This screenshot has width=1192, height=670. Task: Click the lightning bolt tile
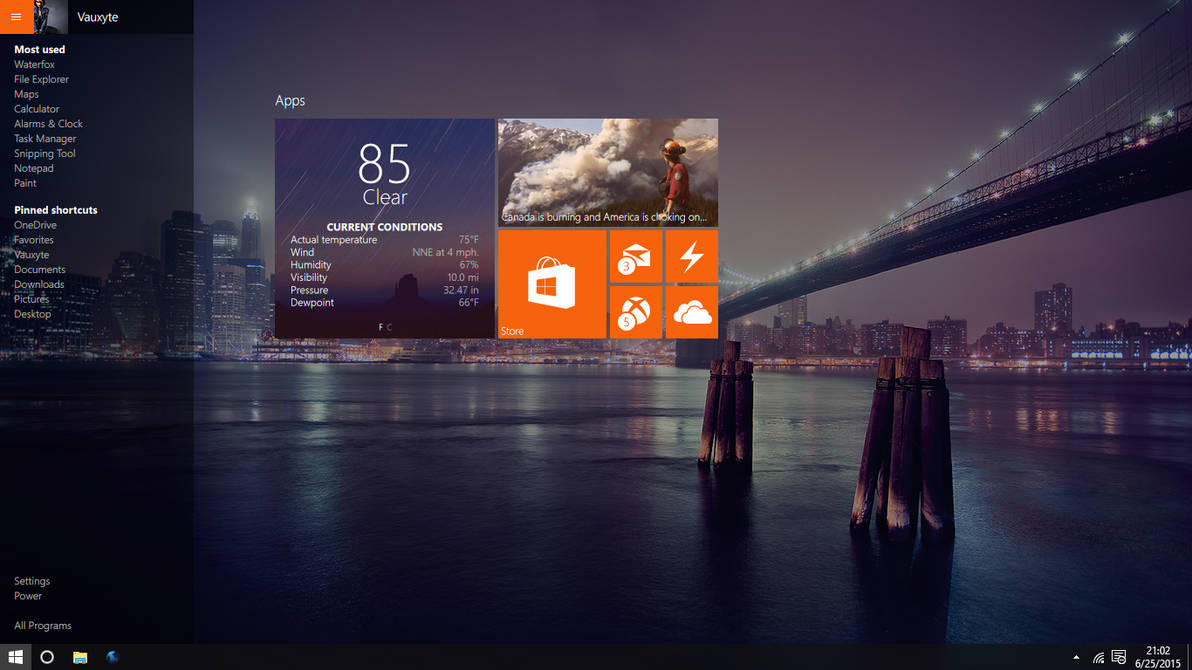click(691, 256)
